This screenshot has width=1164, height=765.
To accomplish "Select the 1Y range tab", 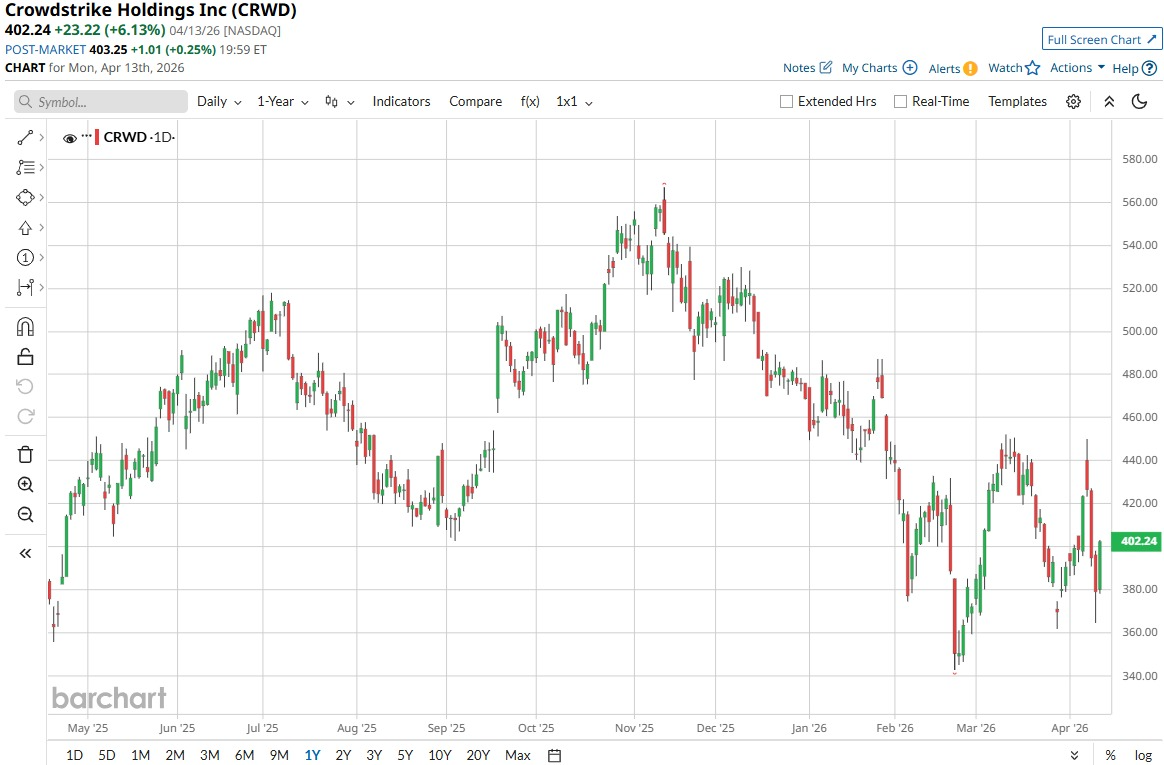I will click(313, 755).
